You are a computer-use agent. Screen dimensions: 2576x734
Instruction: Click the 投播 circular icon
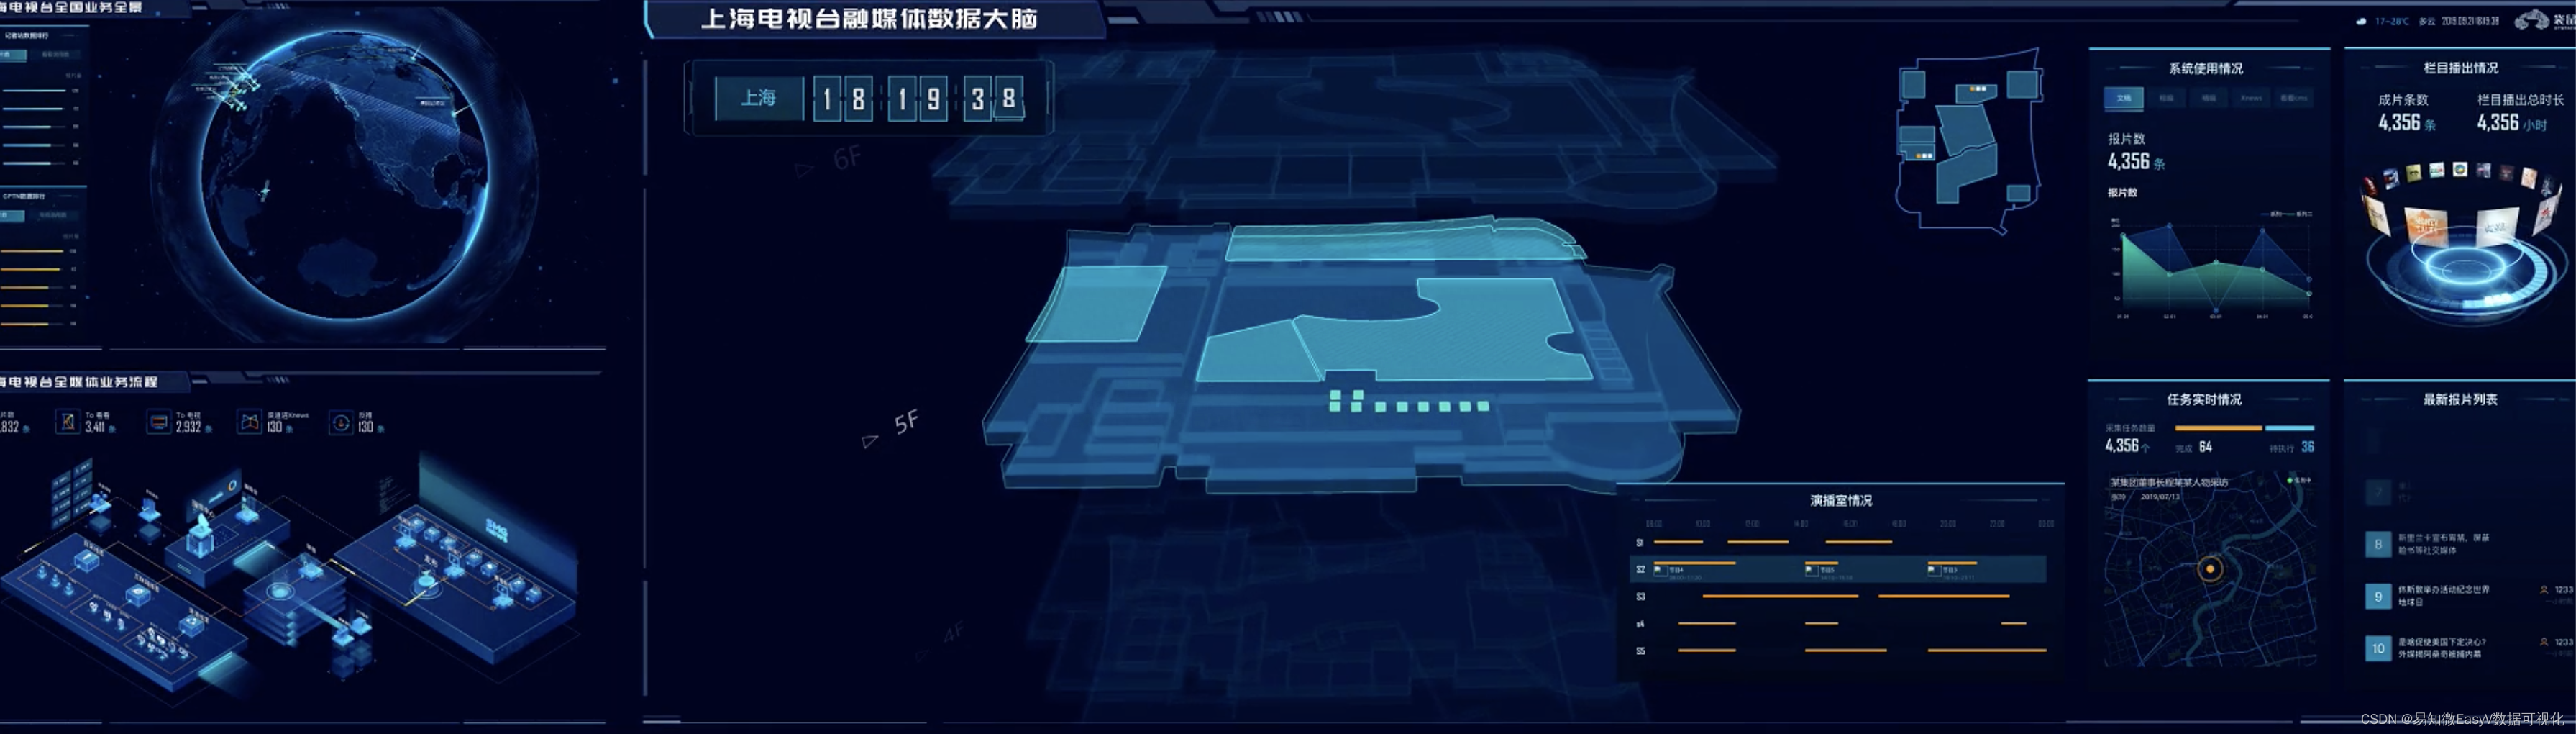click(x=340, y=423)
